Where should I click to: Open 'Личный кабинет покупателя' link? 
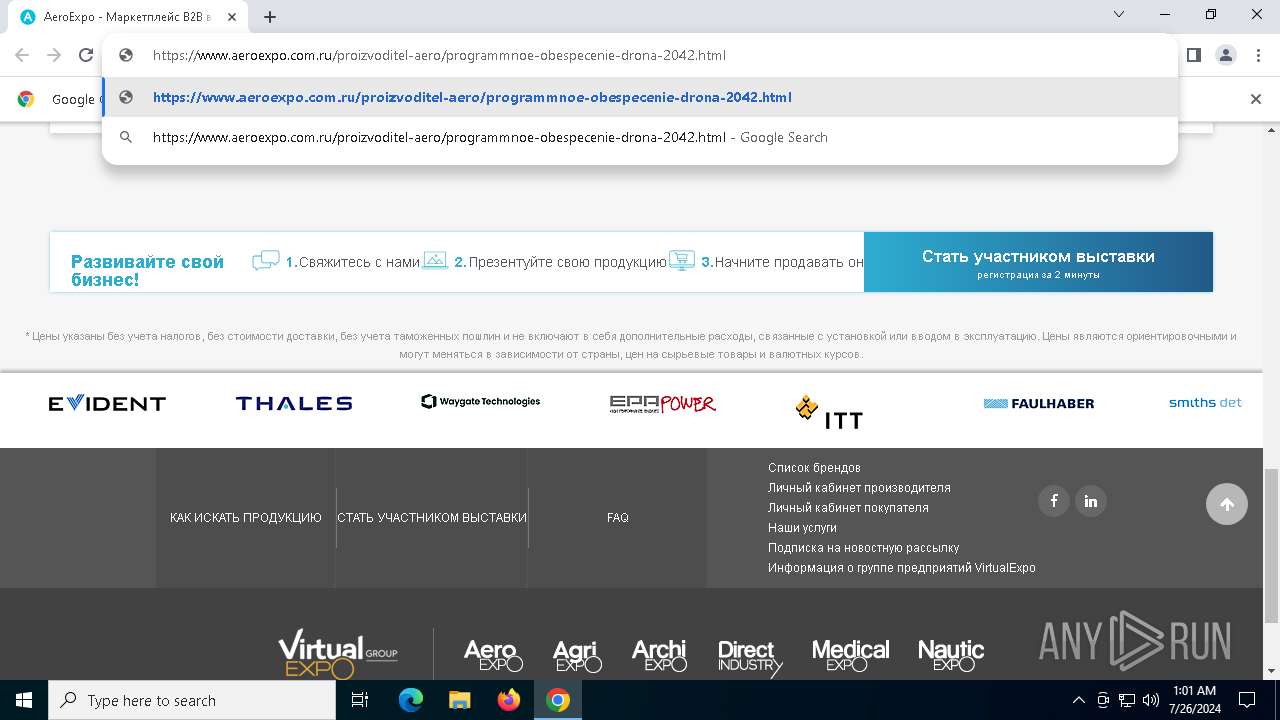click(x=848, y=508)
